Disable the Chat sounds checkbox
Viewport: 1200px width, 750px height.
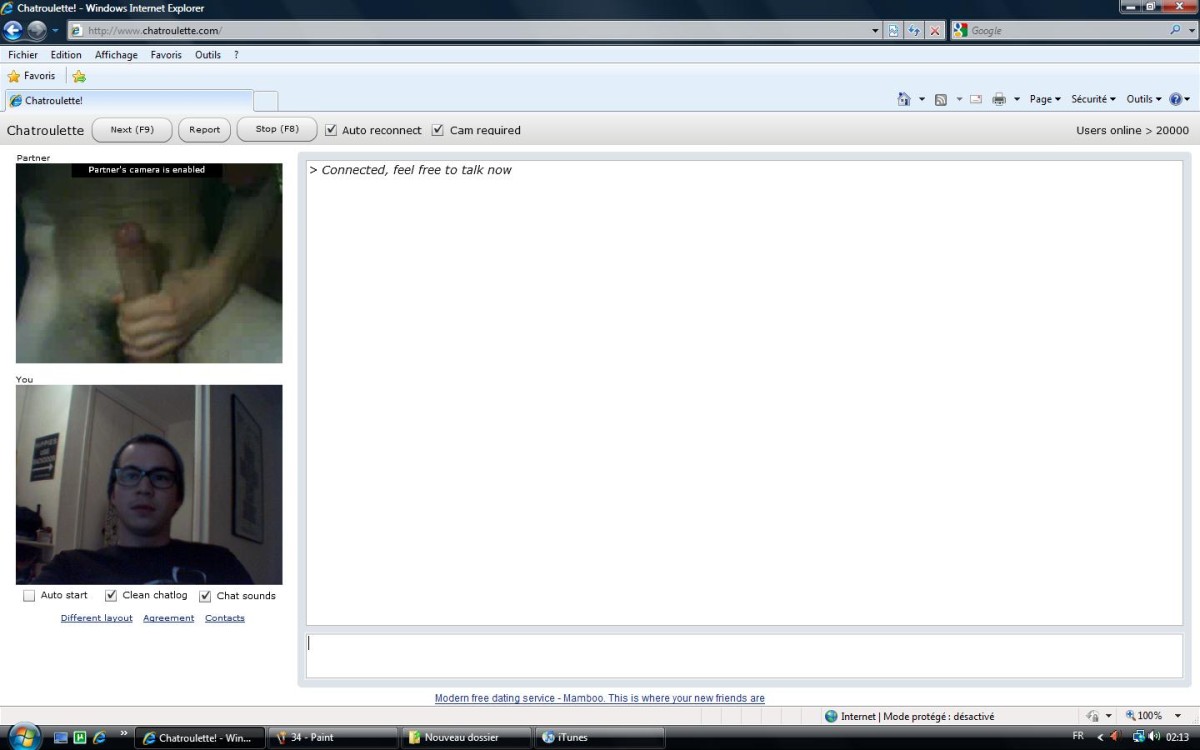click(205, 596)
